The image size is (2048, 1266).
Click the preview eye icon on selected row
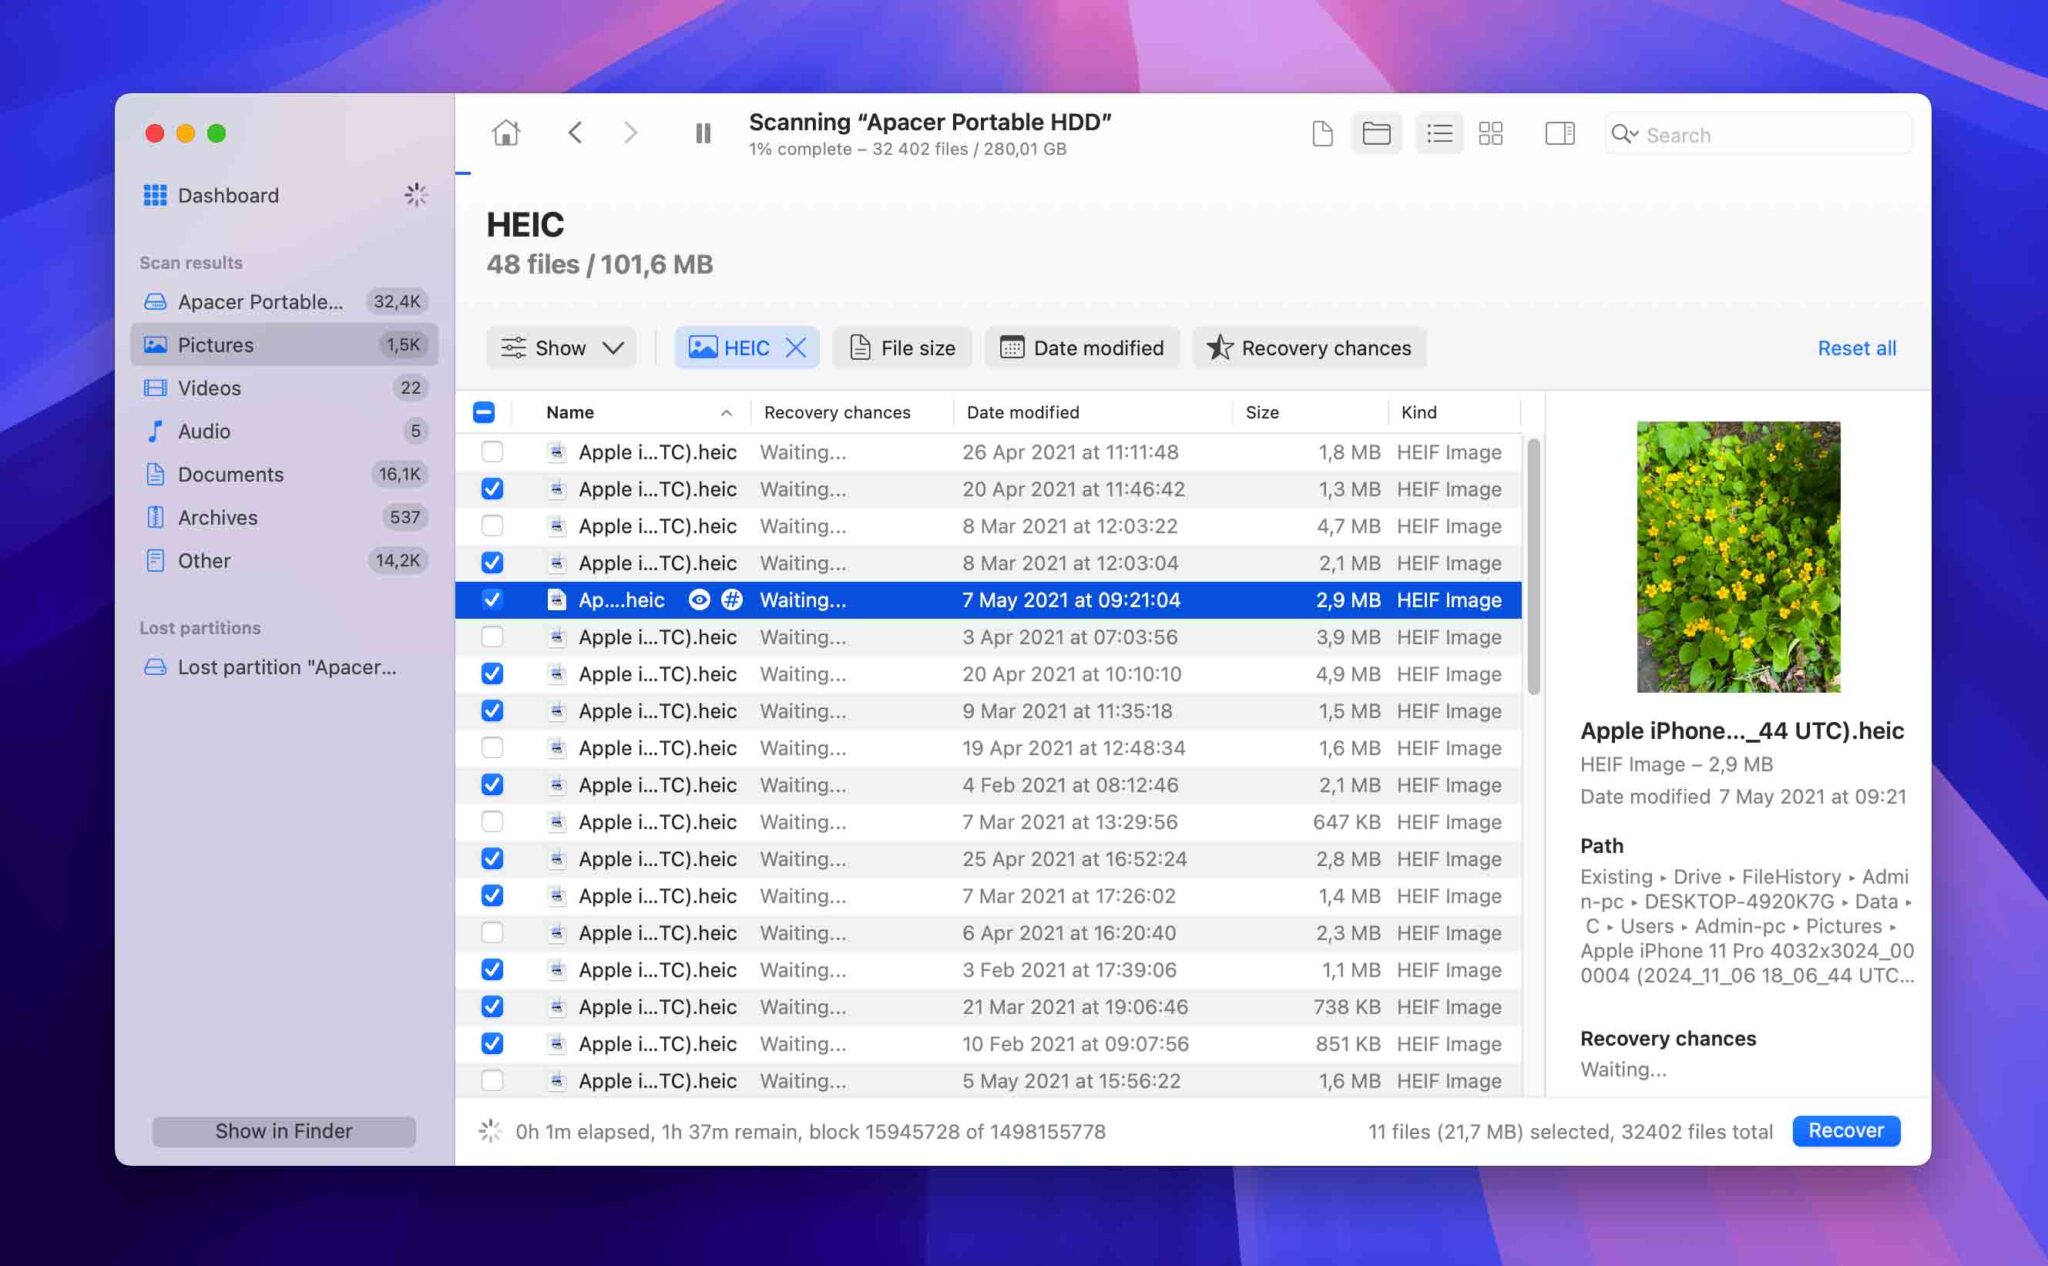(x=699, y=600)
